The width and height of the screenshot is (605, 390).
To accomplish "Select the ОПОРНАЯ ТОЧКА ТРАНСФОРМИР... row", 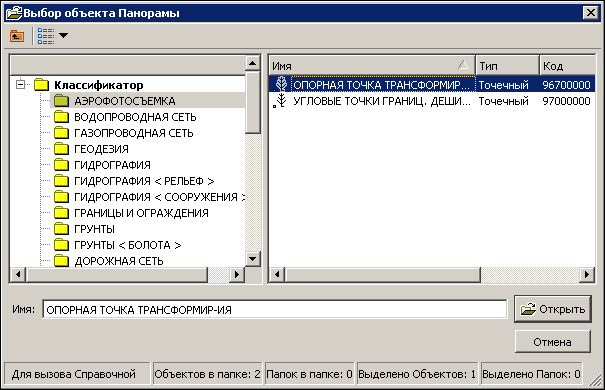I will pos(432,84).
